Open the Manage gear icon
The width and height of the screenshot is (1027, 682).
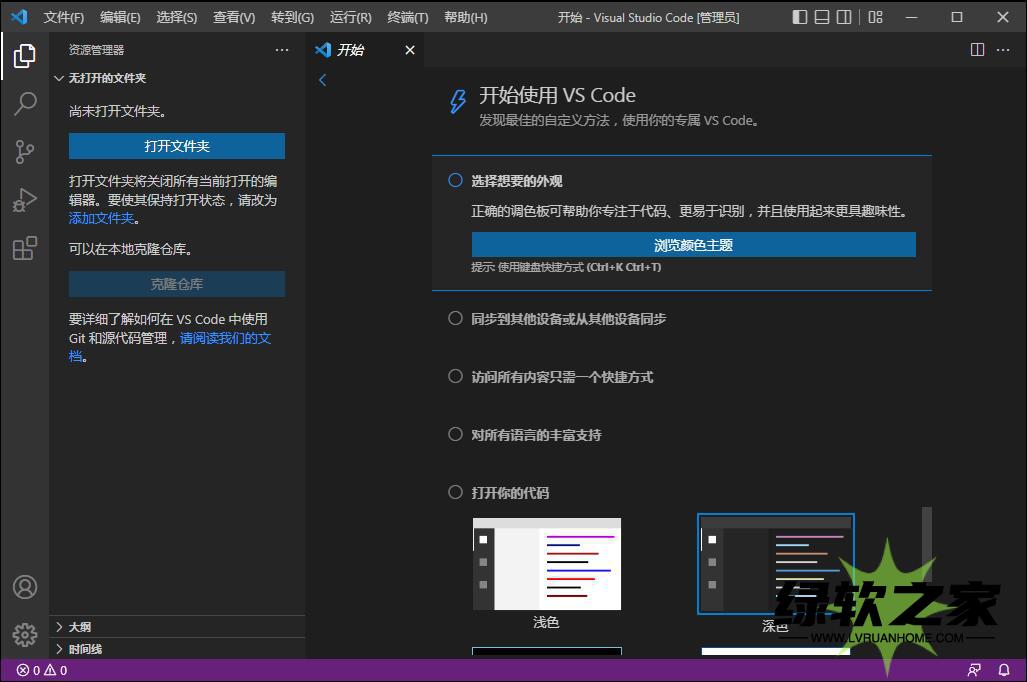tap(25, 634)
